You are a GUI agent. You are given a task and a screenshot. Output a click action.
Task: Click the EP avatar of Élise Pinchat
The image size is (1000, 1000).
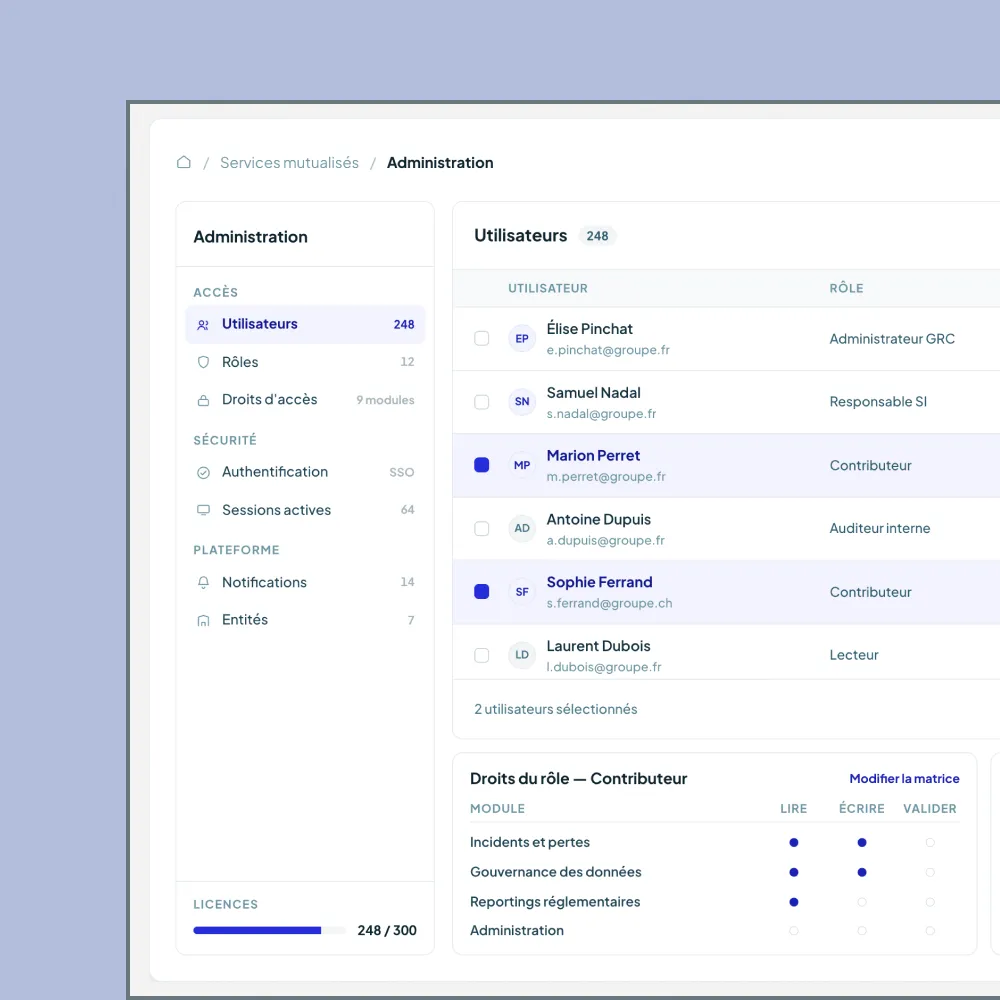point(522,338)
